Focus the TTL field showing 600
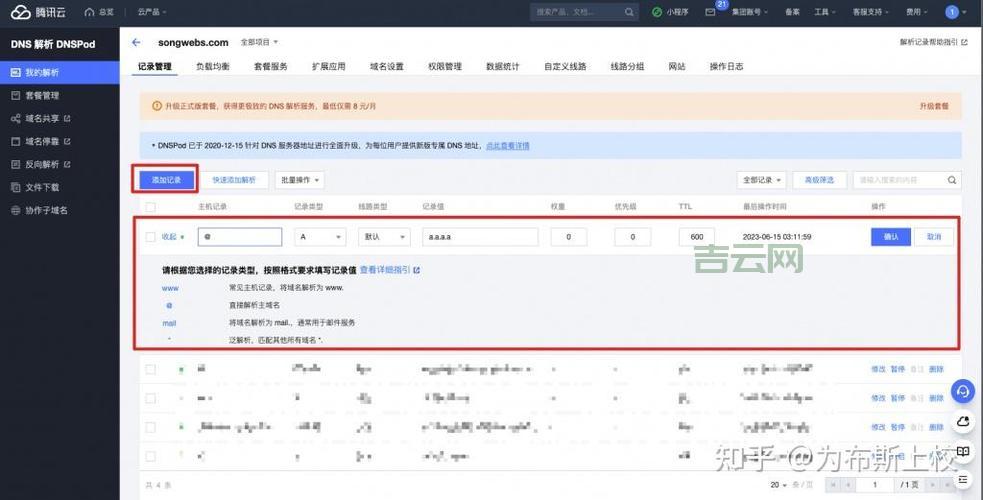Viewport: 983px width, 500px height. [697, 237]
